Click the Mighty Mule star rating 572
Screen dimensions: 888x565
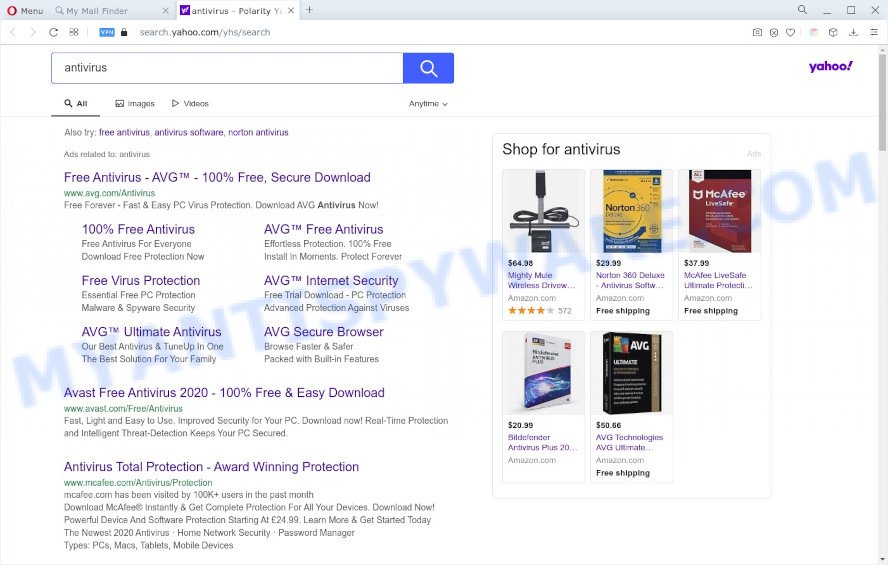pyautogui.click(x=540, y=311)
